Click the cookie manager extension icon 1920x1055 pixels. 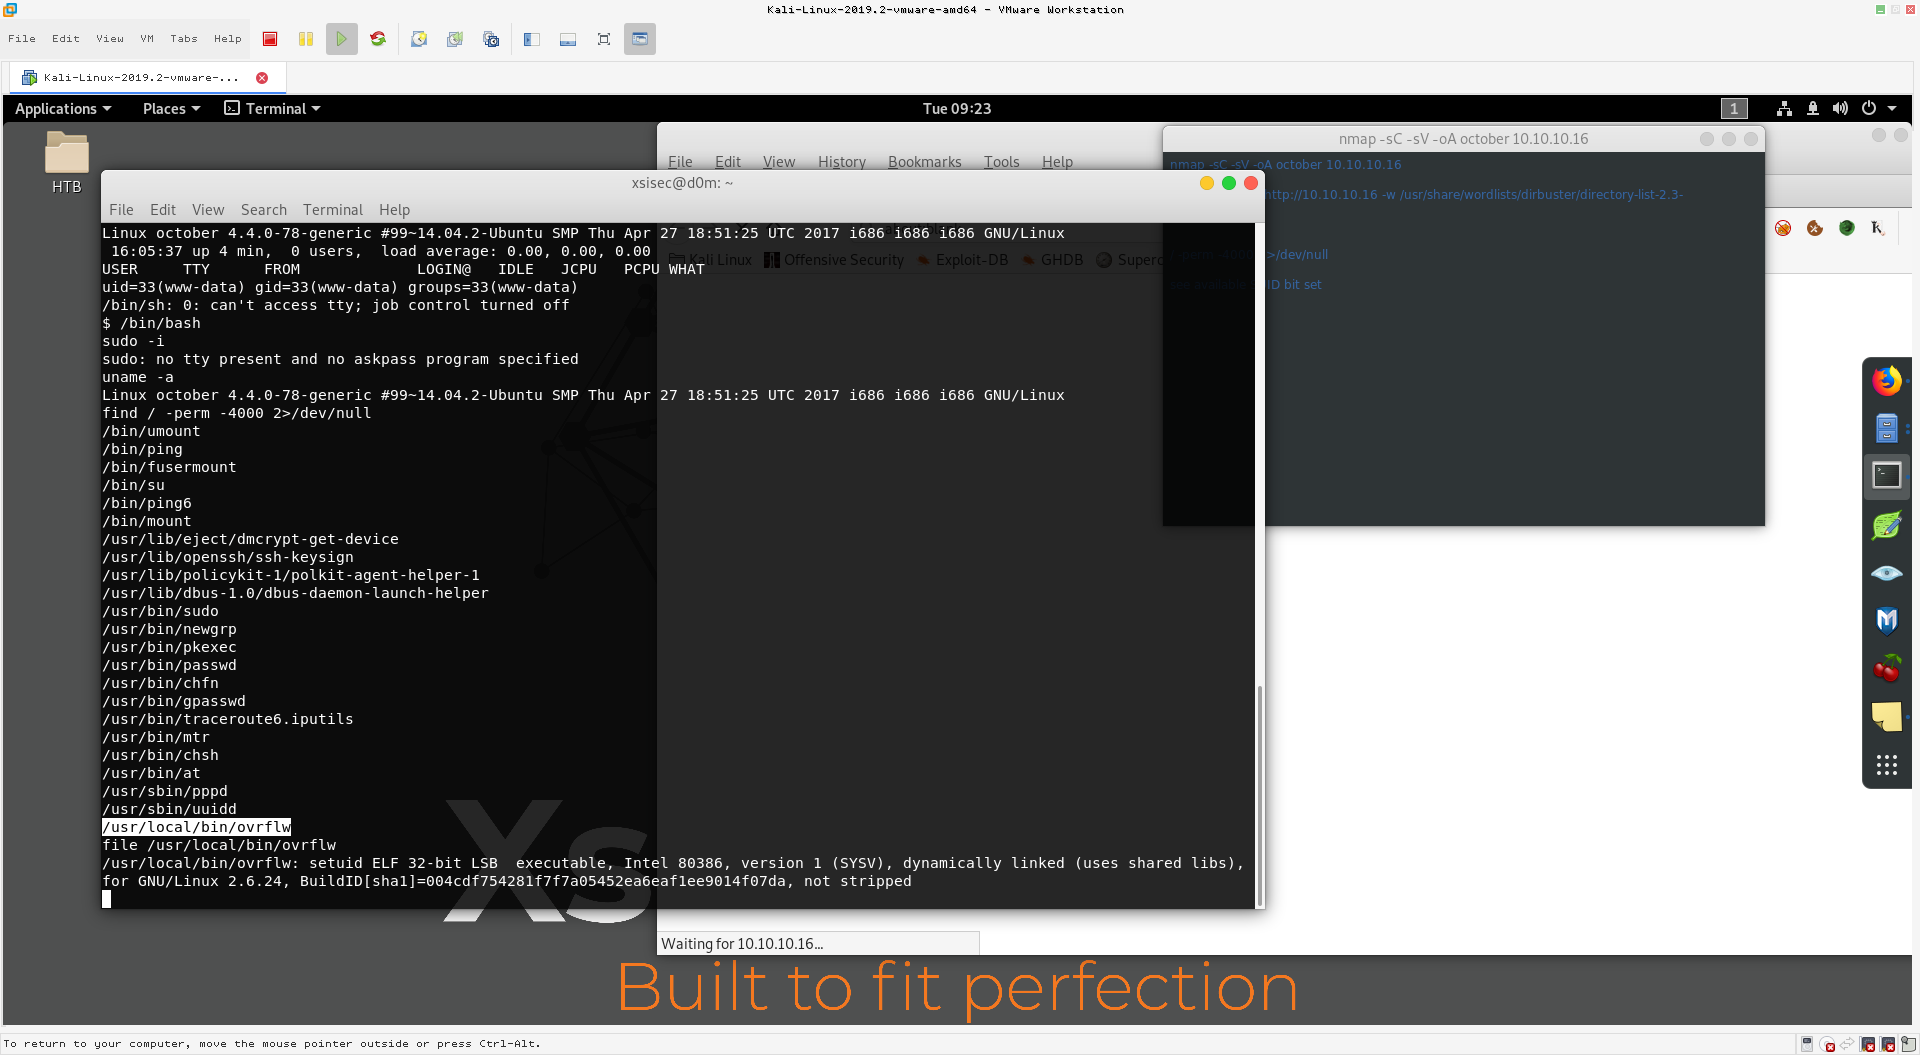[1815, 228]
